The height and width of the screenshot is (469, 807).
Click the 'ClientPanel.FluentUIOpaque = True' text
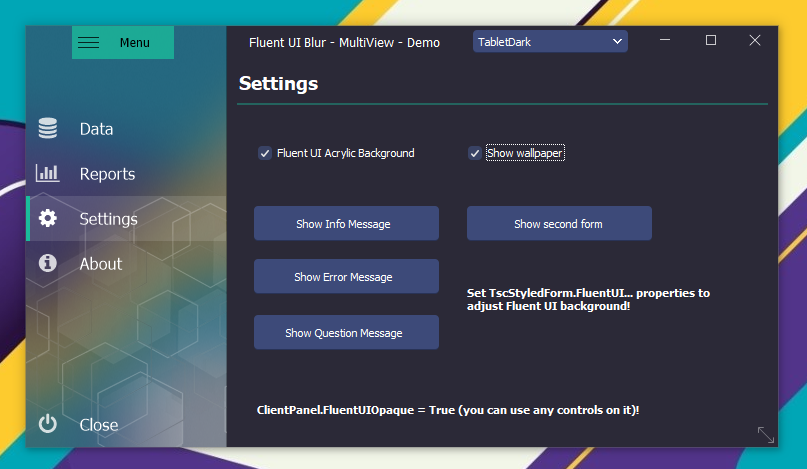[x=448, y=410]
